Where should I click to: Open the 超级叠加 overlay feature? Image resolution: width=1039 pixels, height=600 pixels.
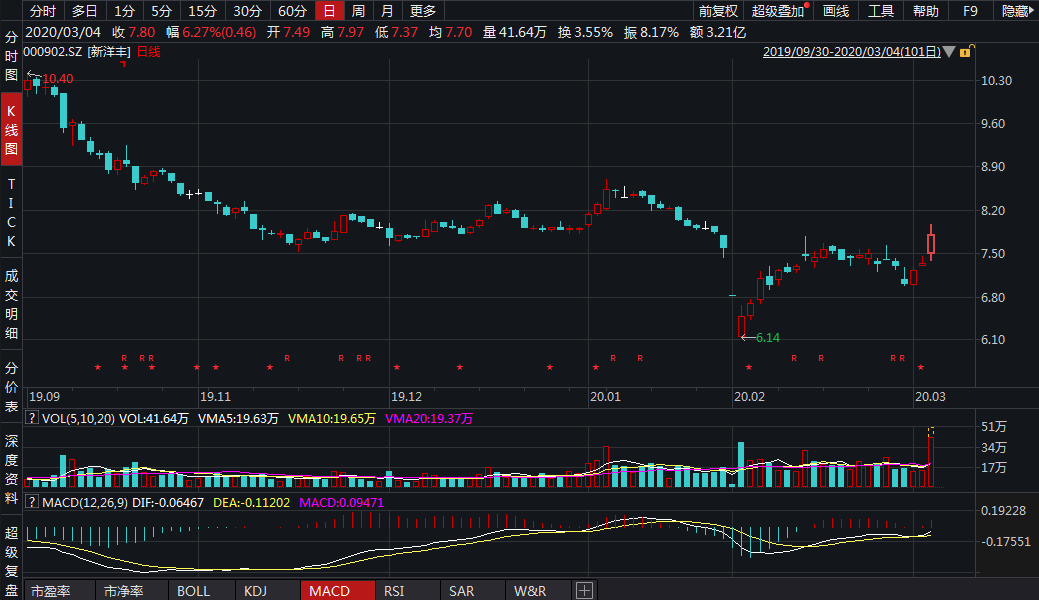click(779, 11)
